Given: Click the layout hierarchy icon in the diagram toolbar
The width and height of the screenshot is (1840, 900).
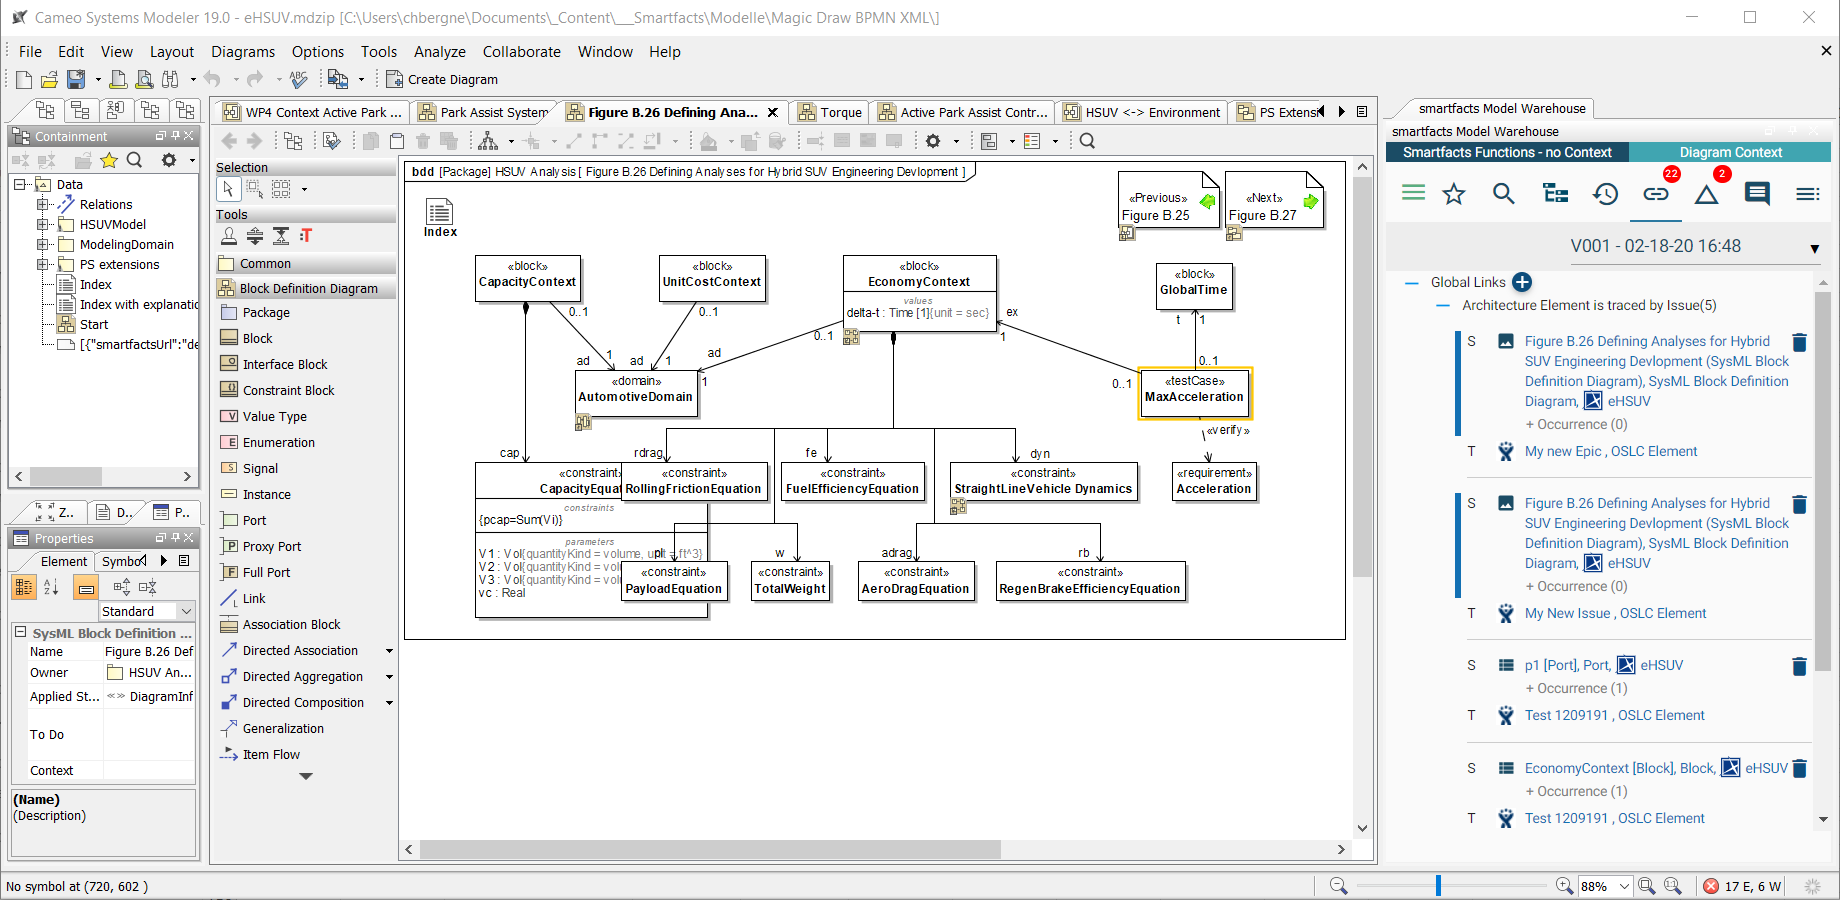Looking at the screenshot, I should click(x=488, y=141).
